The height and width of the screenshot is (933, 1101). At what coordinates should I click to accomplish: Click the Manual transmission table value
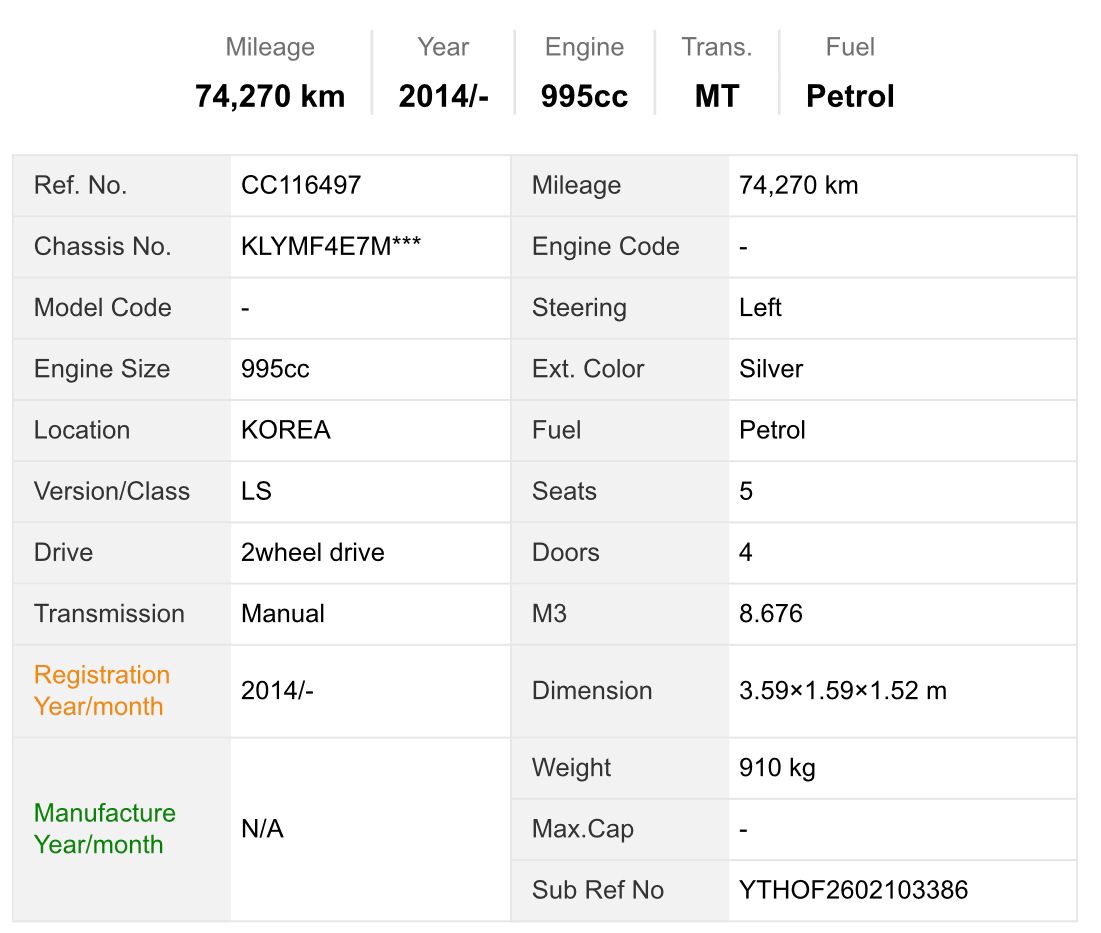282,614
